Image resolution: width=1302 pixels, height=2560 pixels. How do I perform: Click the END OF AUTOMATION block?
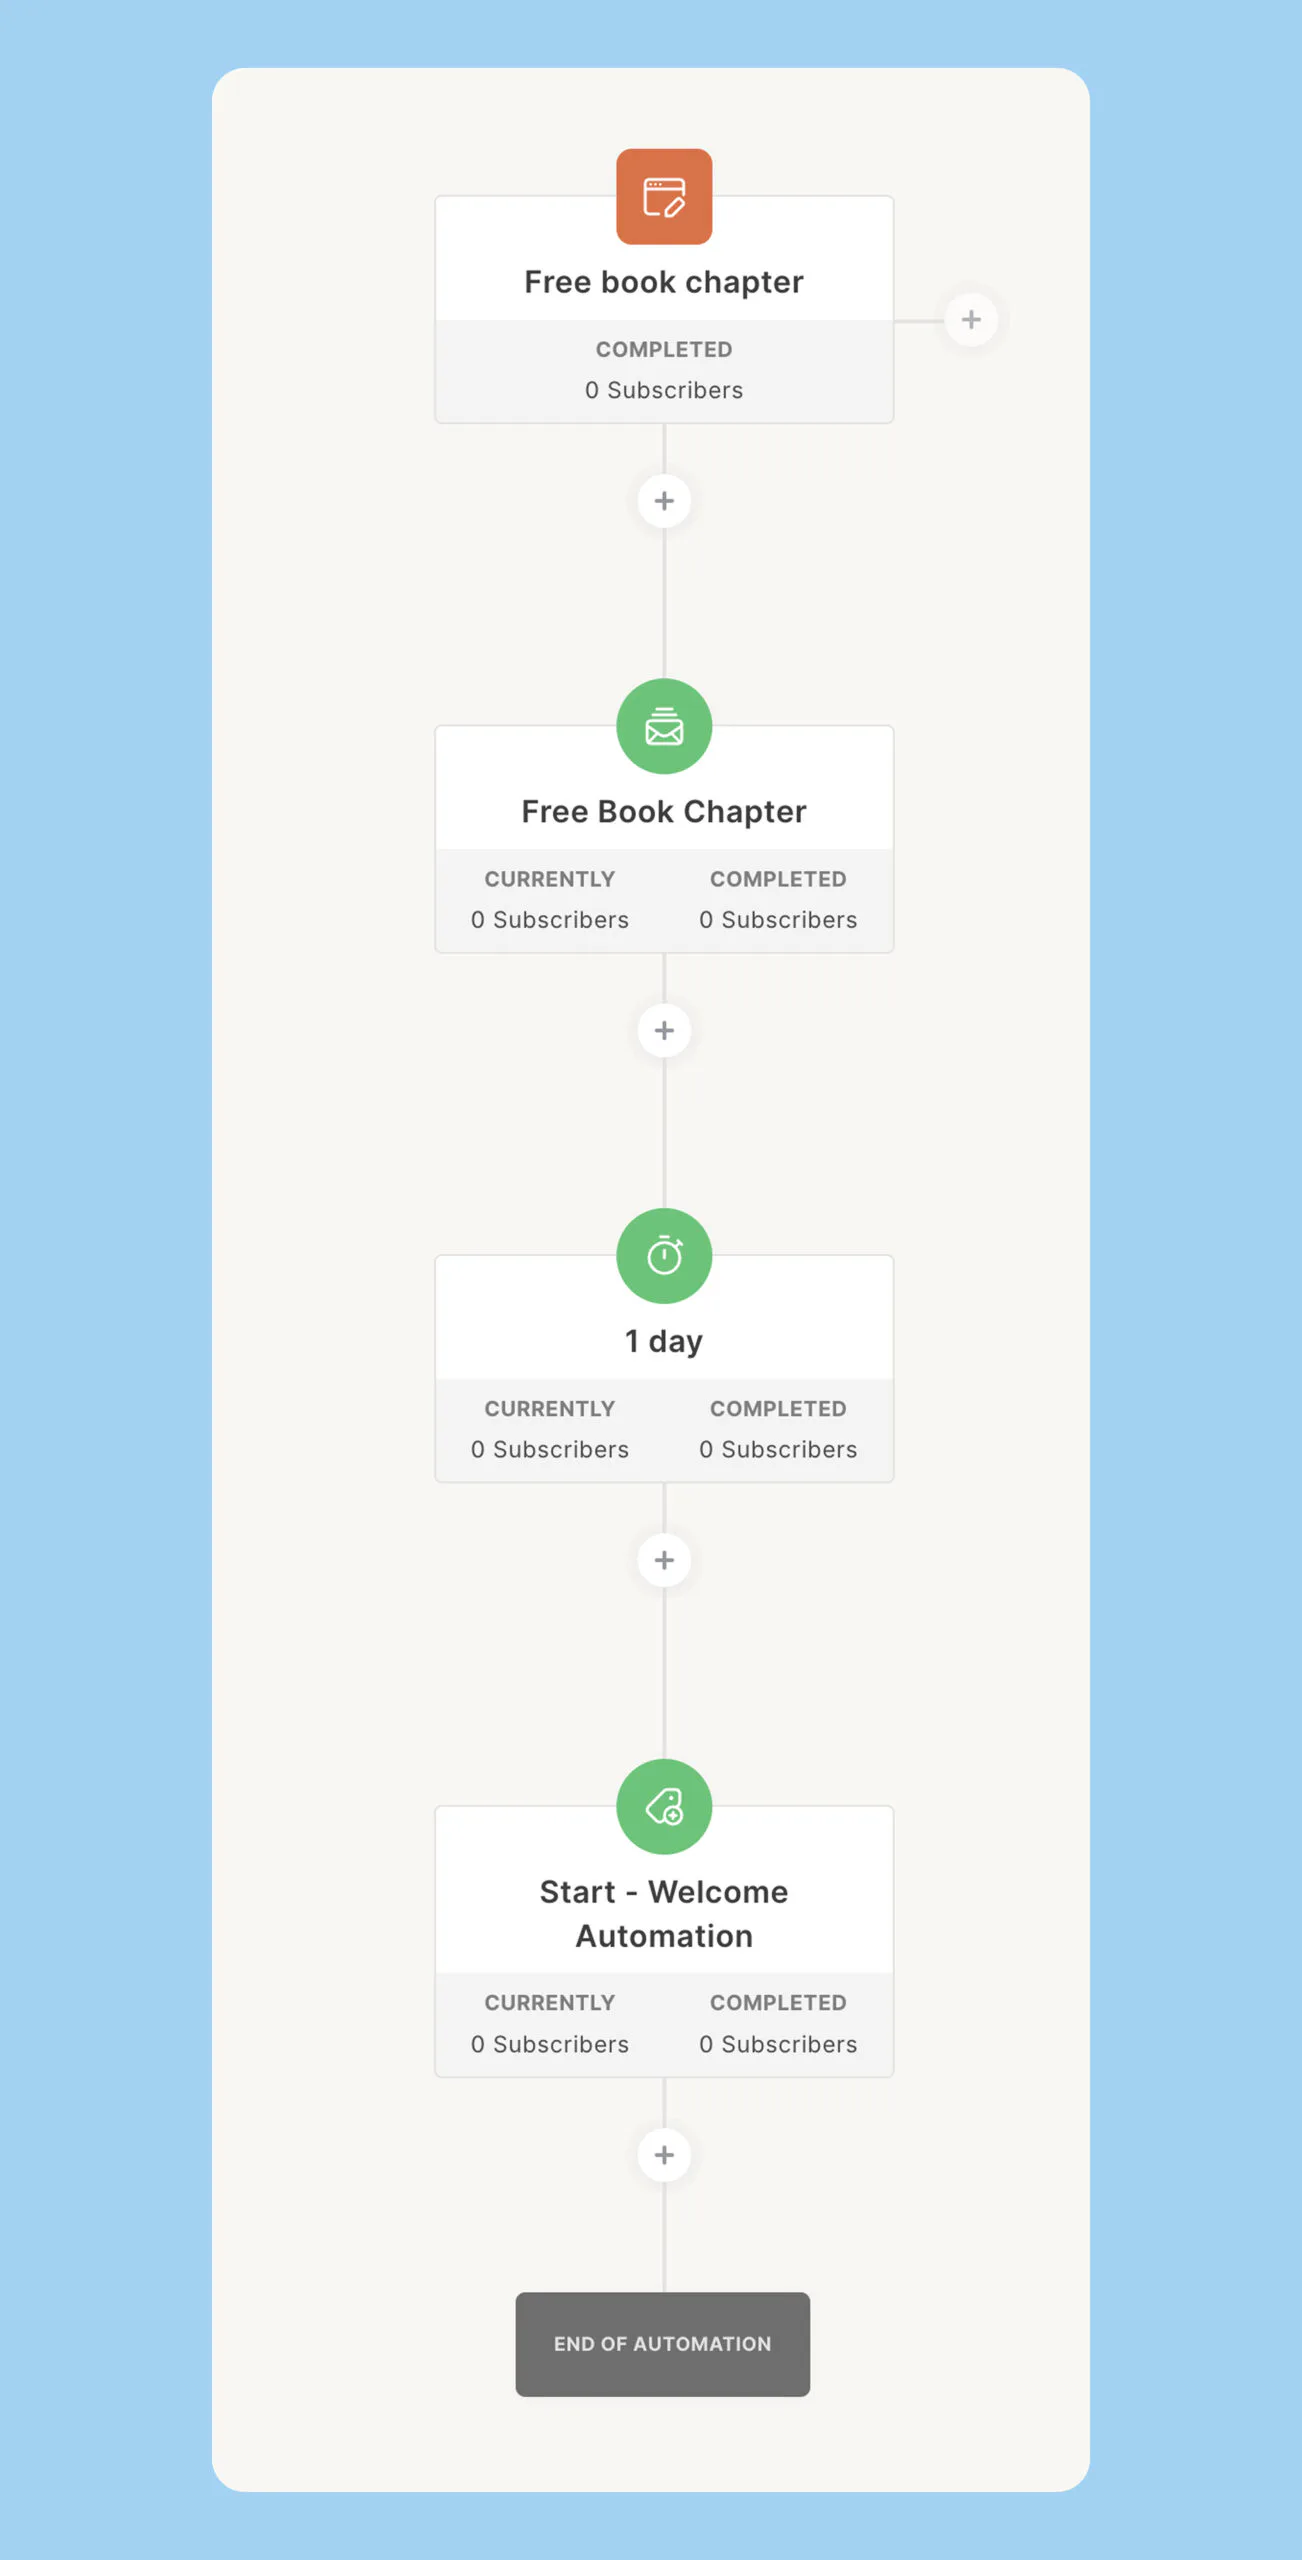(x=664, y=2345)
